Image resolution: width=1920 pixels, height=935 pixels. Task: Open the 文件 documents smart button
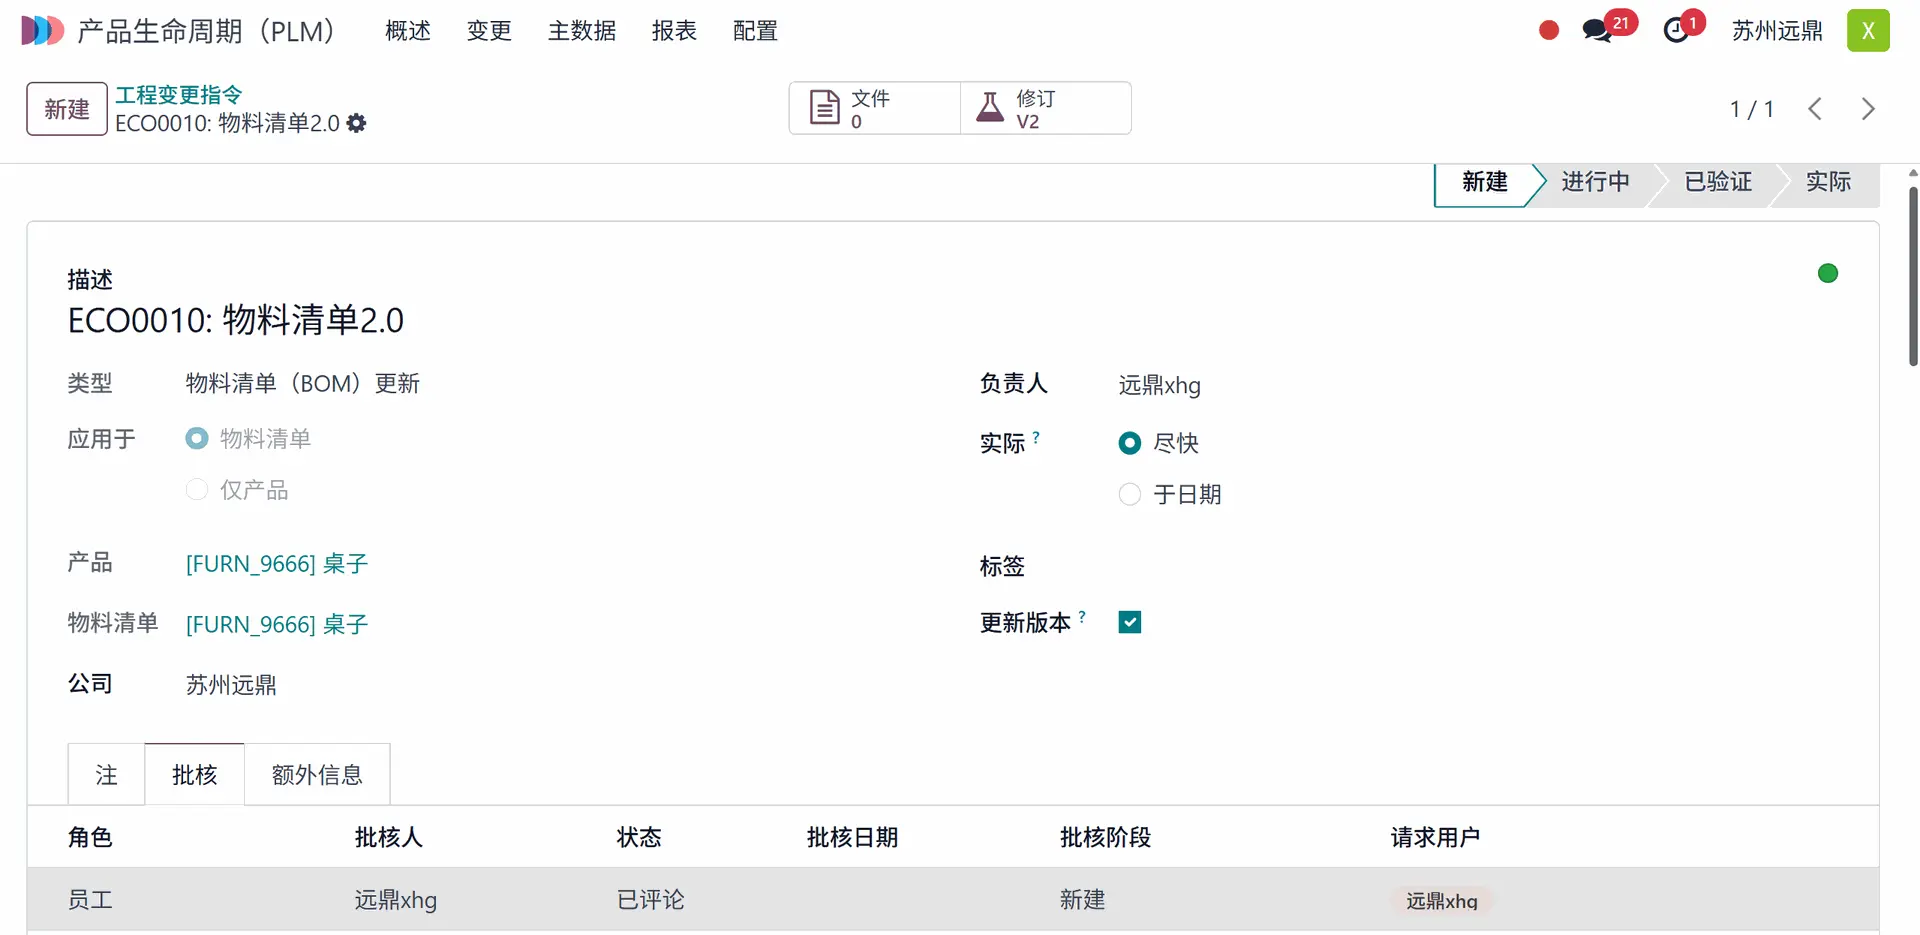[874, 108]
